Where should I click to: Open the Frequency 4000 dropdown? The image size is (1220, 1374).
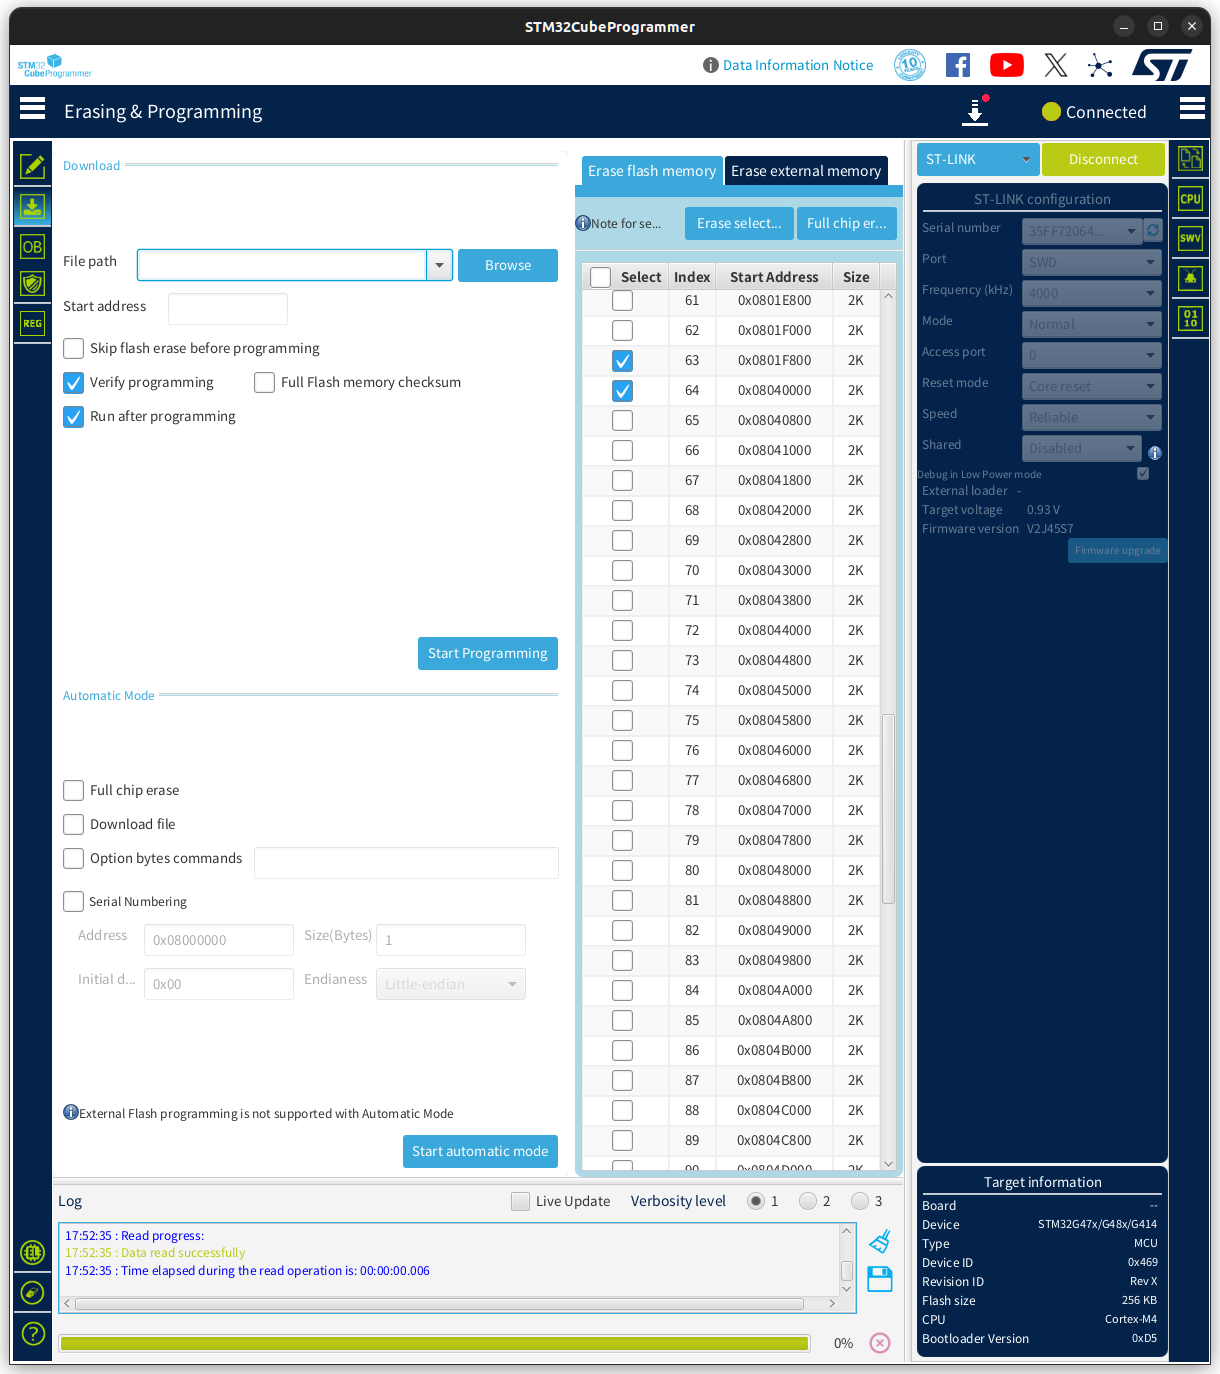click(x=1092, y=293)
